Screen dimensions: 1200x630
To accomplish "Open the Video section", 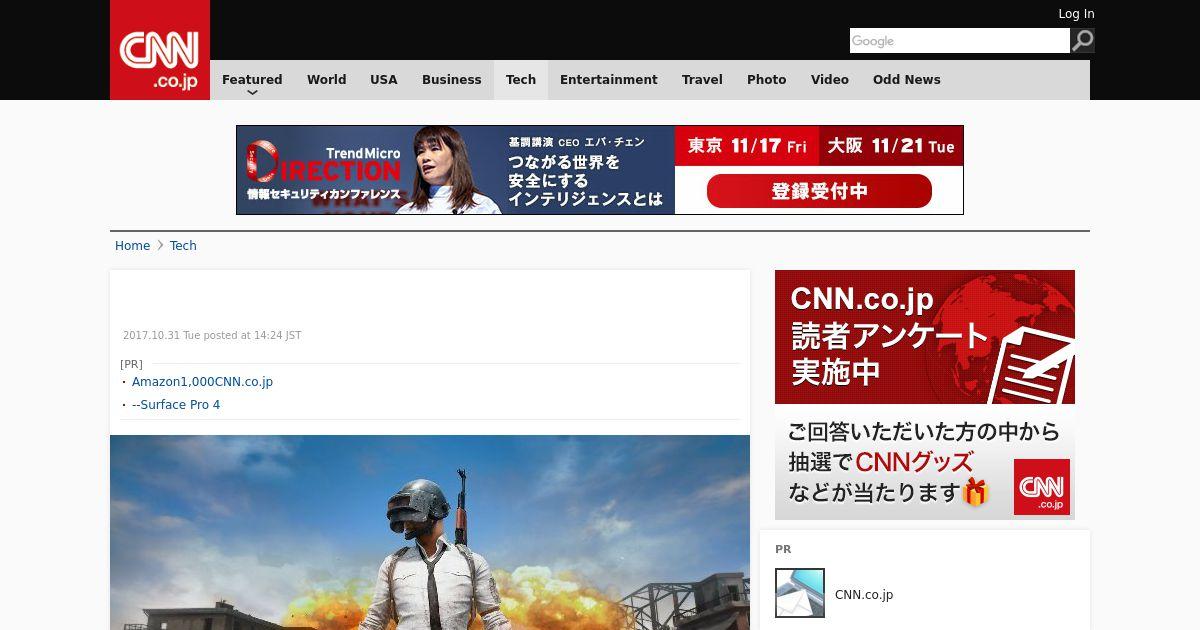I will [830, 80].
